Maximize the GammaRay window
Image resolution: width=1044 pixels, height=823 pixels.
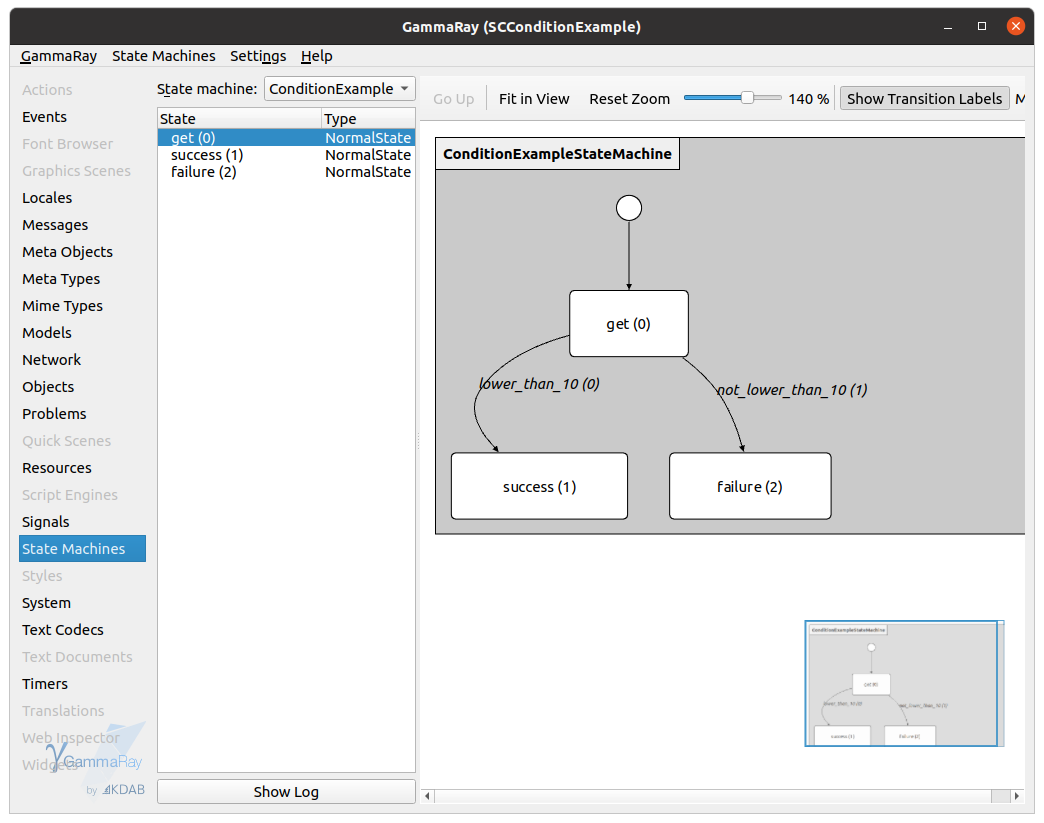(x=981, y=26)
